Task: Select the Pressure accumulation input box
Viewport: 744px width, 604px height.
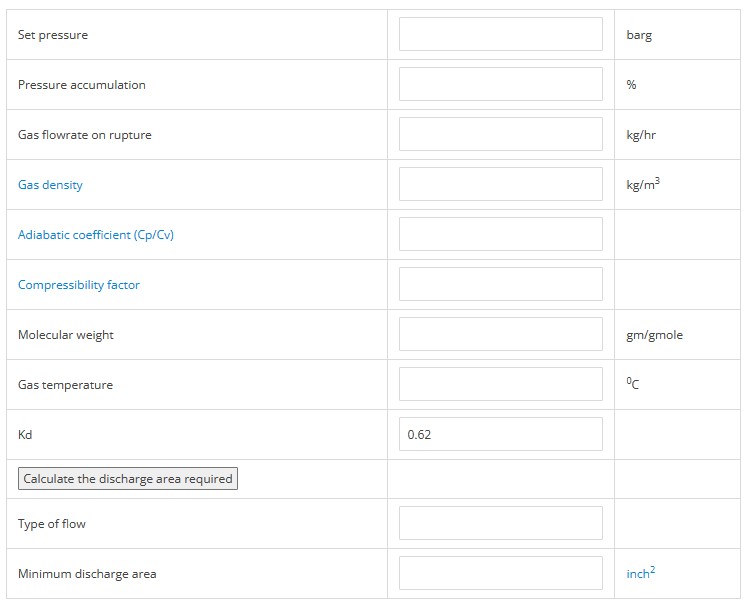Action: (x=501, y=84)
